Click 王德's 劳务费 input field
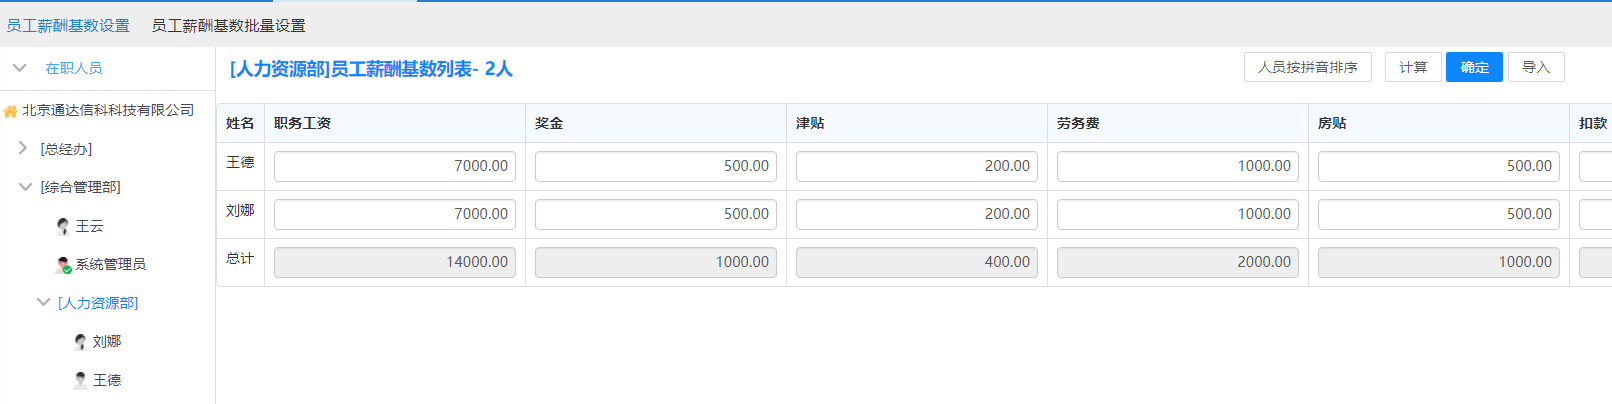This screenshot has height=404, width=1612. 1177,166
